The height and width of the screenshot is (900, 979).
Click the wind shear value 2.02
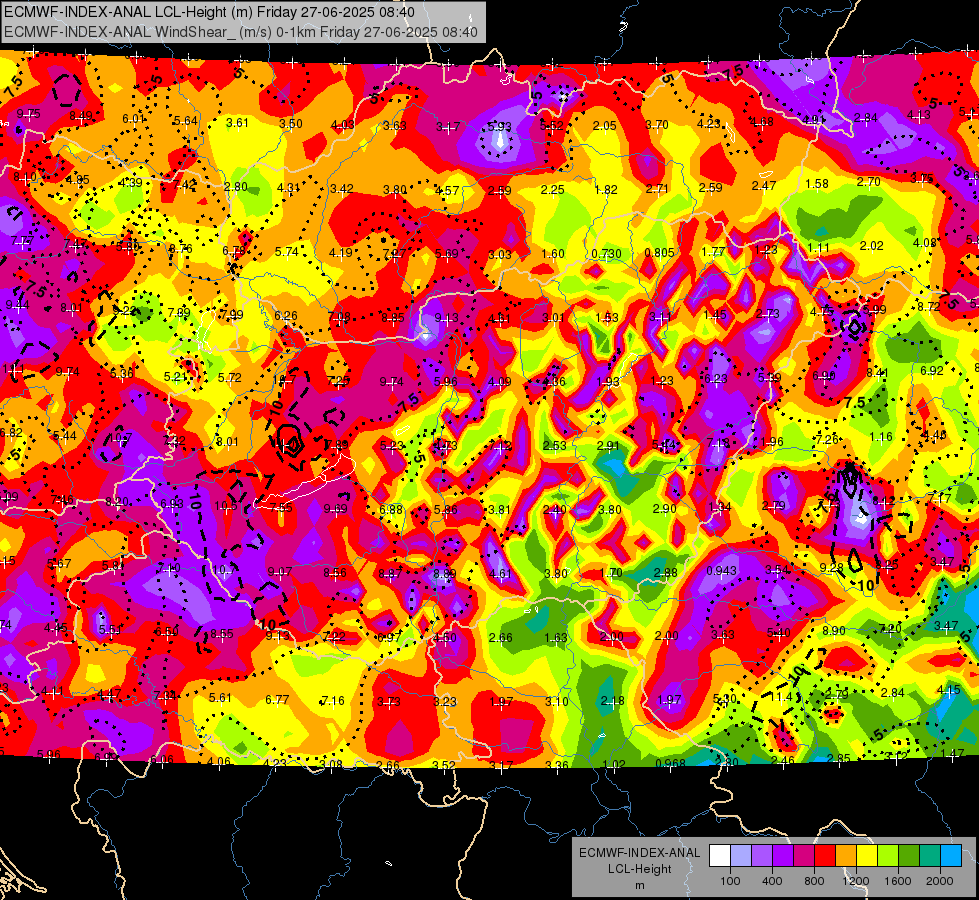(x=872, y=246)
